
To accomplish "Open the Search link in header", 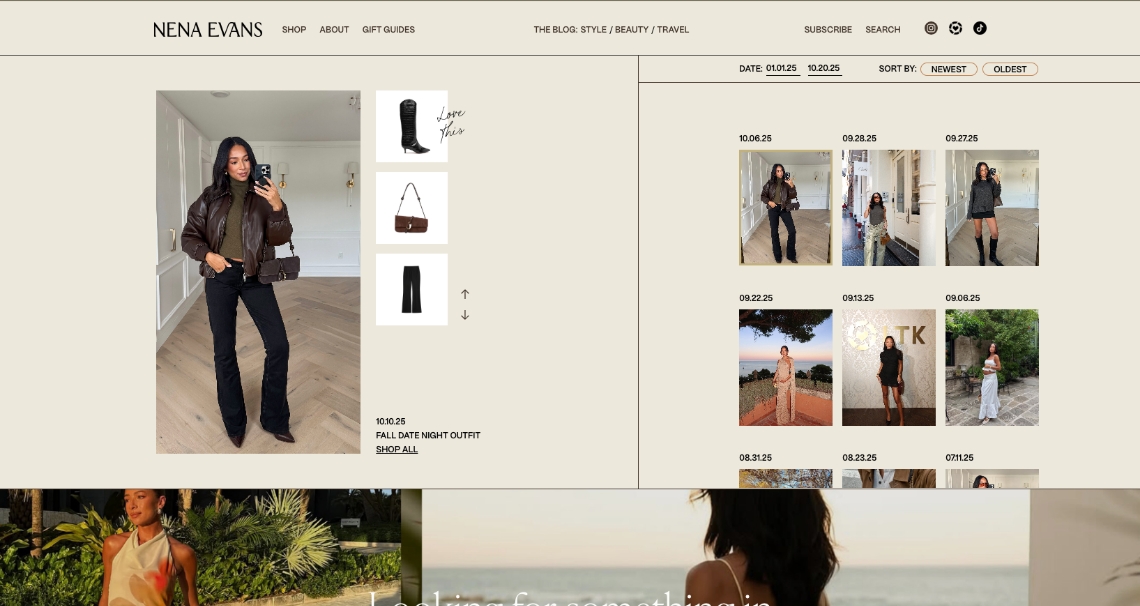I will pos(883,30).
